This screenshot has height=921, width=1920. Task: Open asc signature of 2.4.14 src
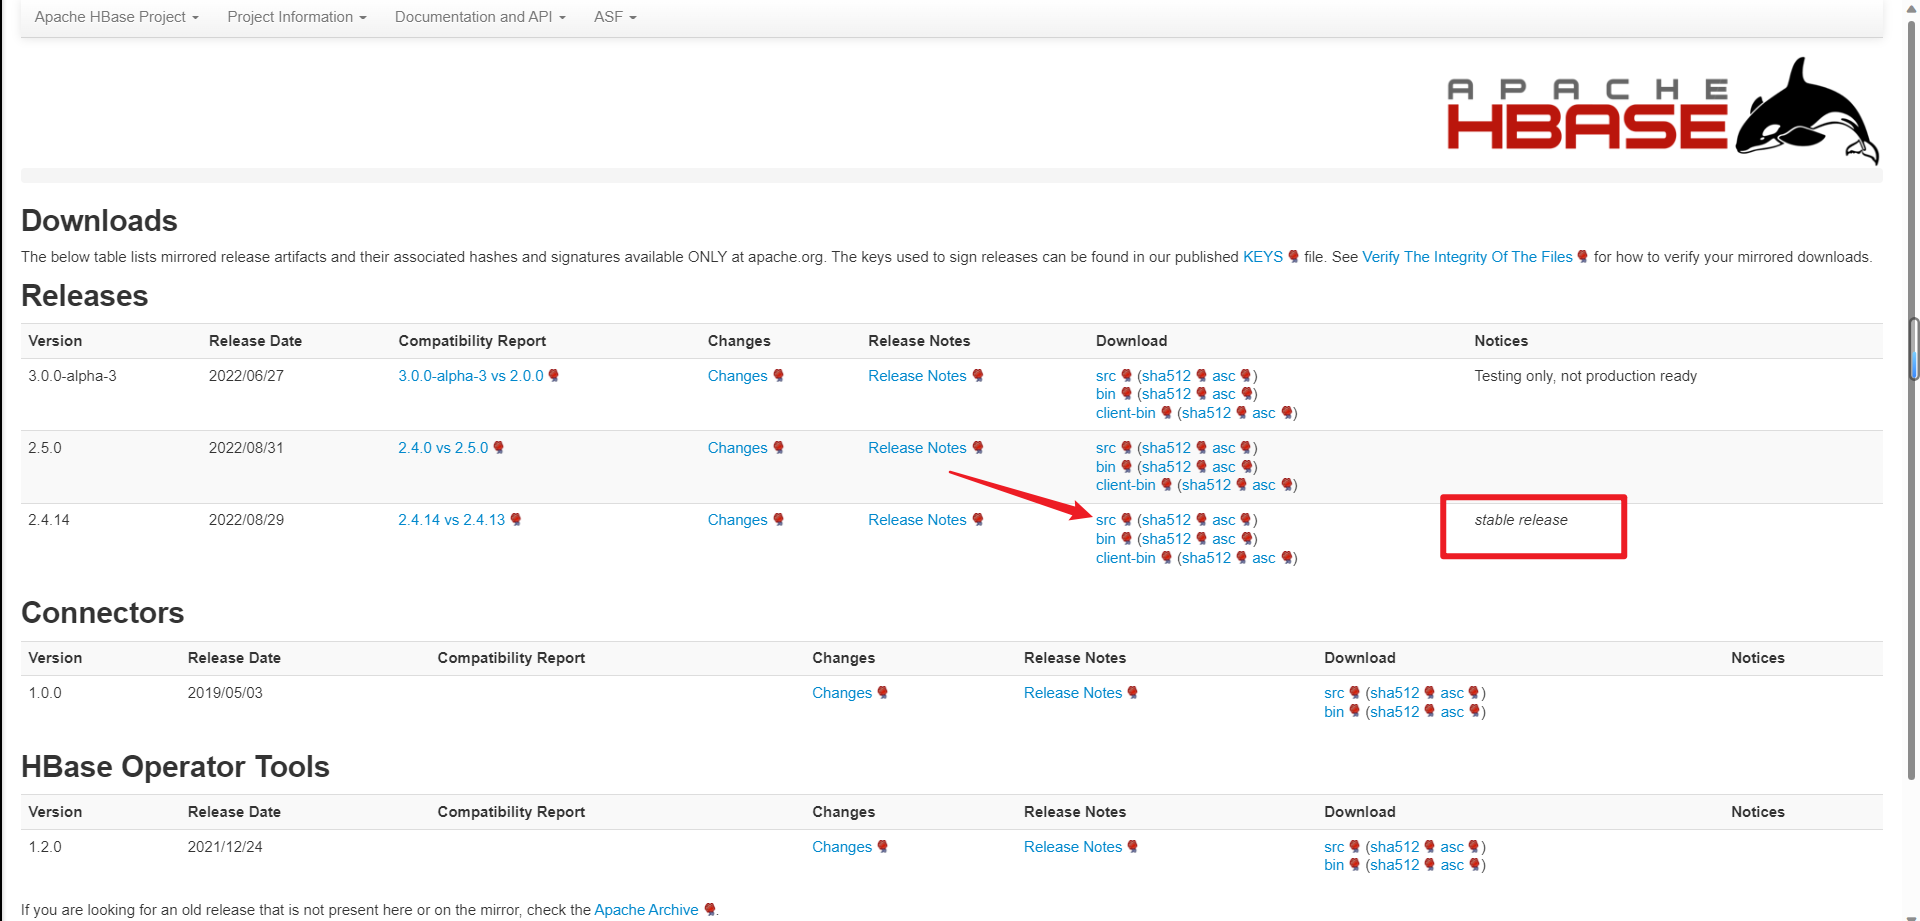(x=1223, y=520)
